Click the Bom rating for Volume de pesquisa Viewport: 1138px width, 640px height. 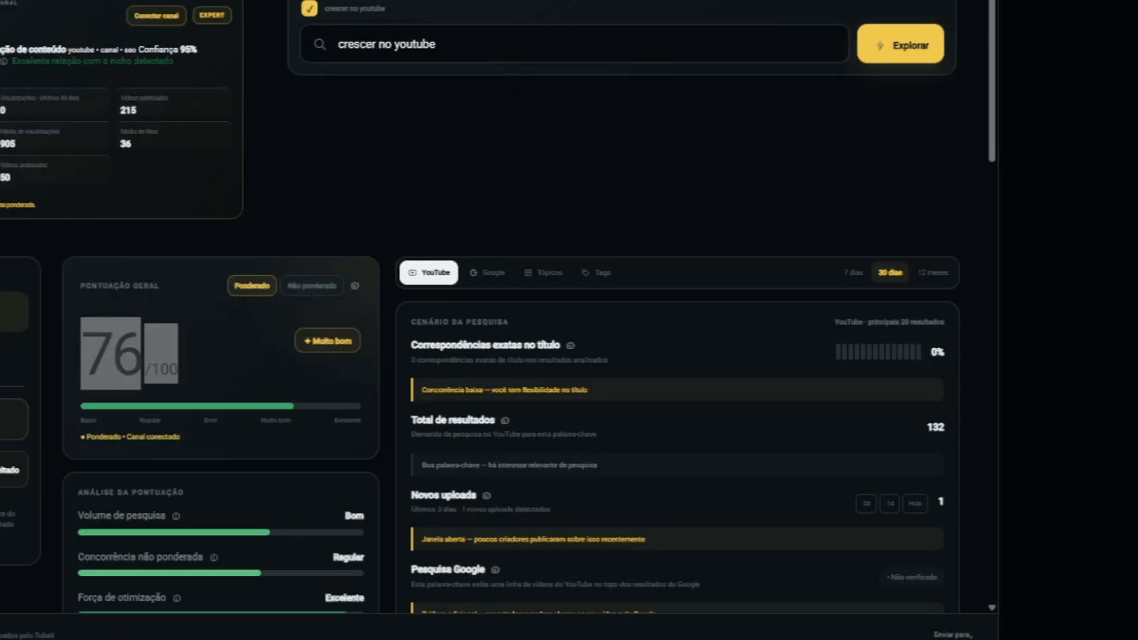(x=354, y=516)
